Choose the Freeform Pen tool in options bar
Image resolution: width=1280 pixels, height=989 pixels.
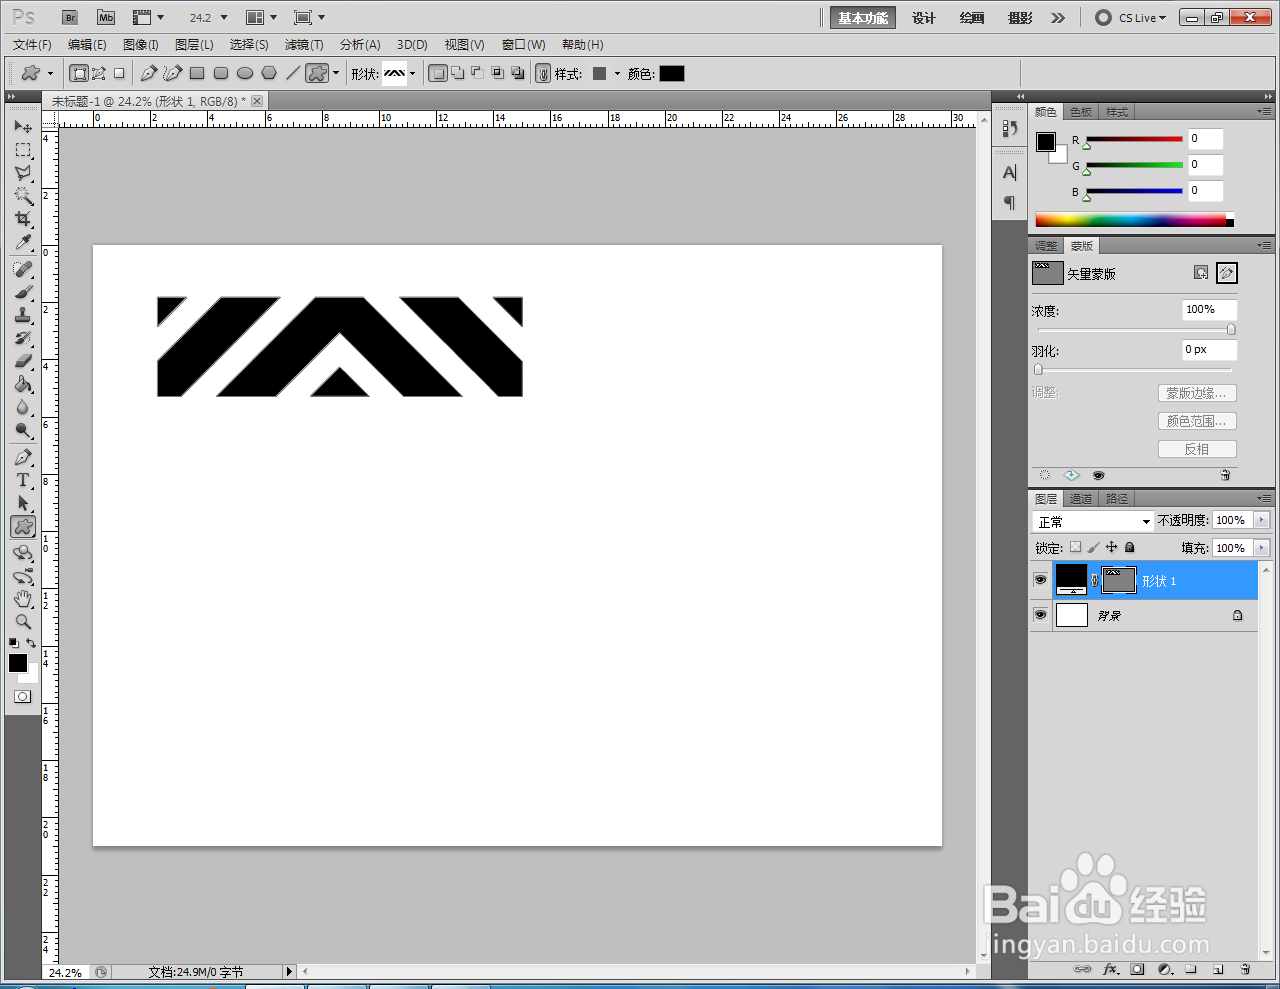(172, 73)
